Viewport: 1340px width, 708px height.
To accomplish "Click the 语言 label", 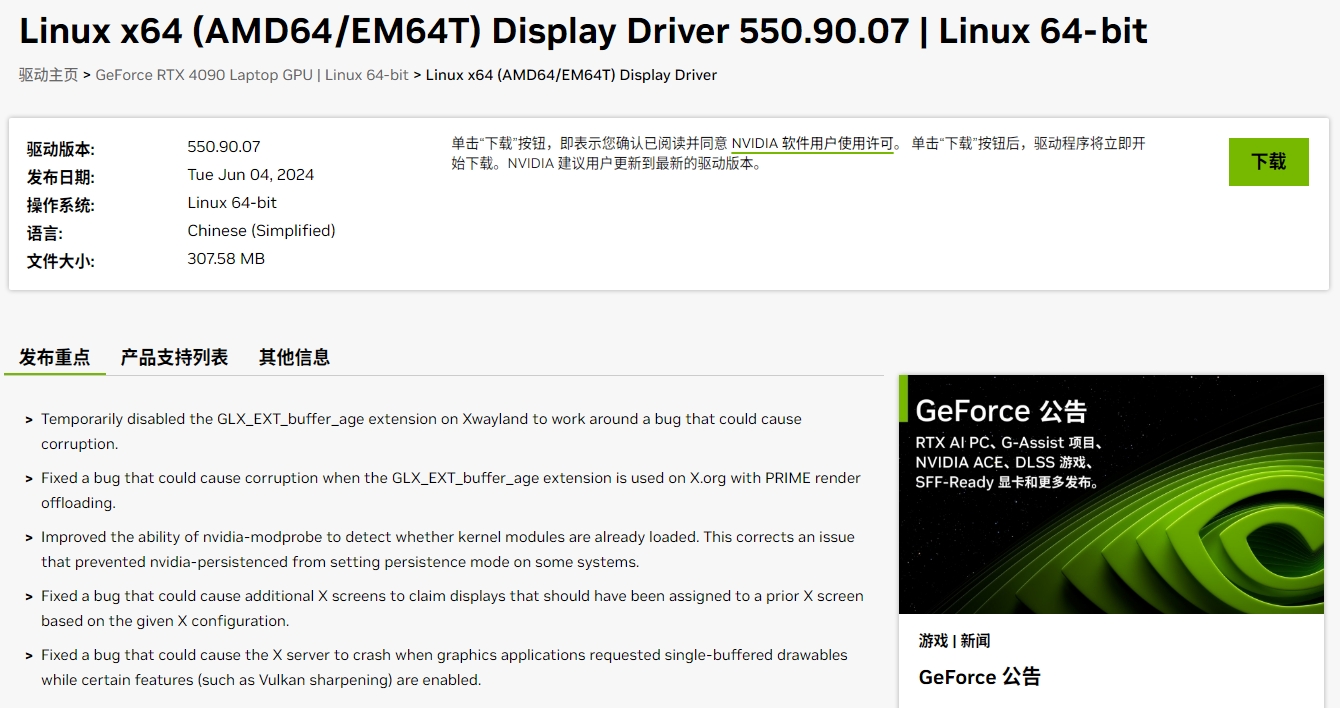I will coord(44,233).
